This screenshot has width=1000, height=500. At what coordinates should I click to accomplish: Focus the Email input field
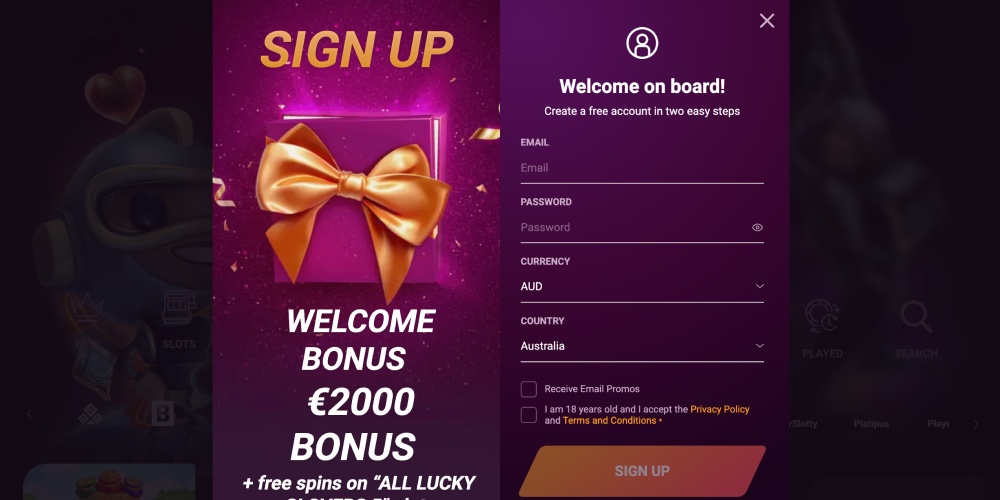click(642, 168)
